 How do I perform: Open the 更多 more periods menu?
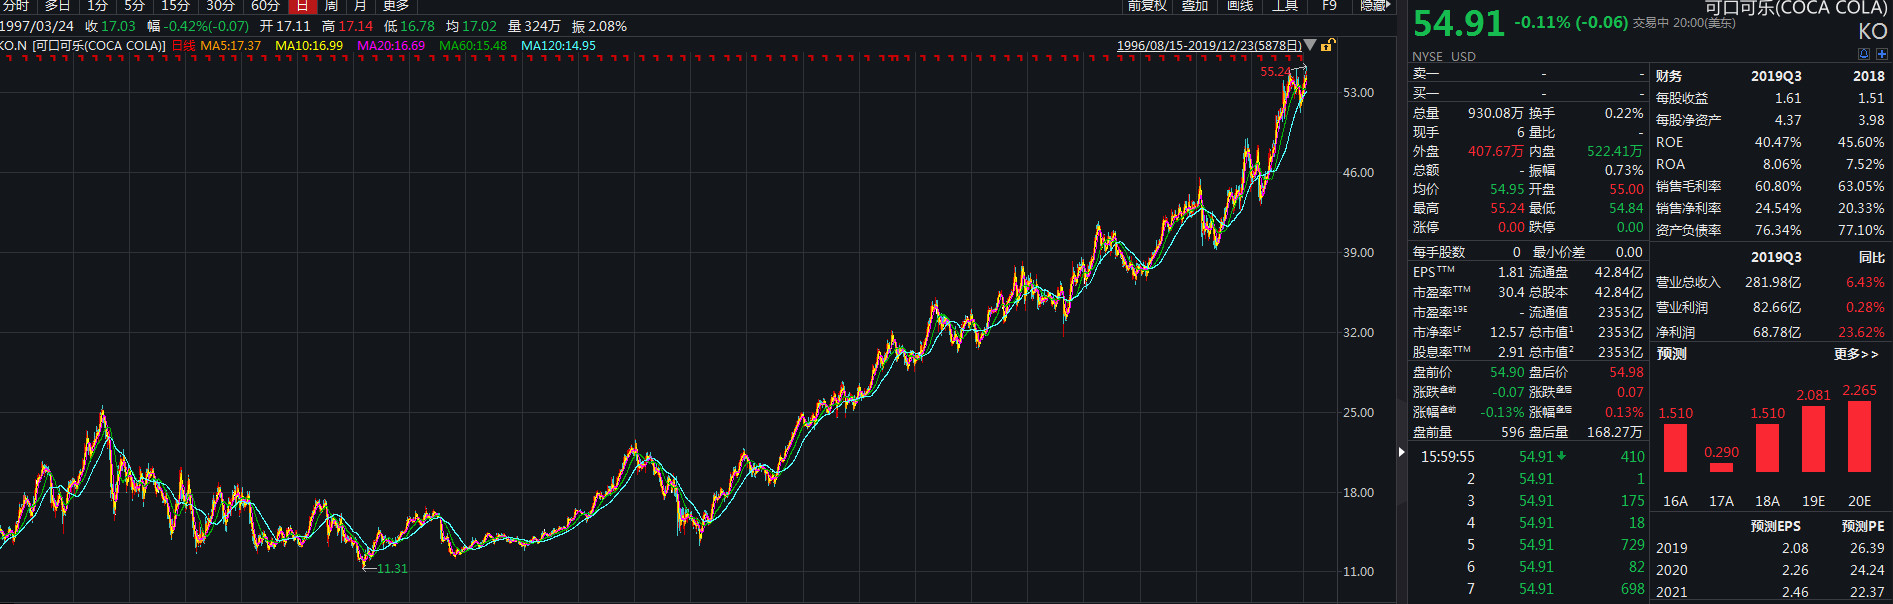pos(396,5)
